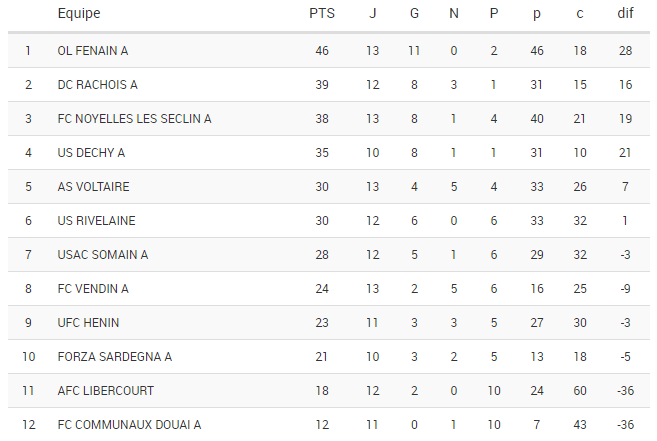Open FC NOYELLES LES SECLIN A team
This screenshot has width=657, height=441.
tap(134, 119)
